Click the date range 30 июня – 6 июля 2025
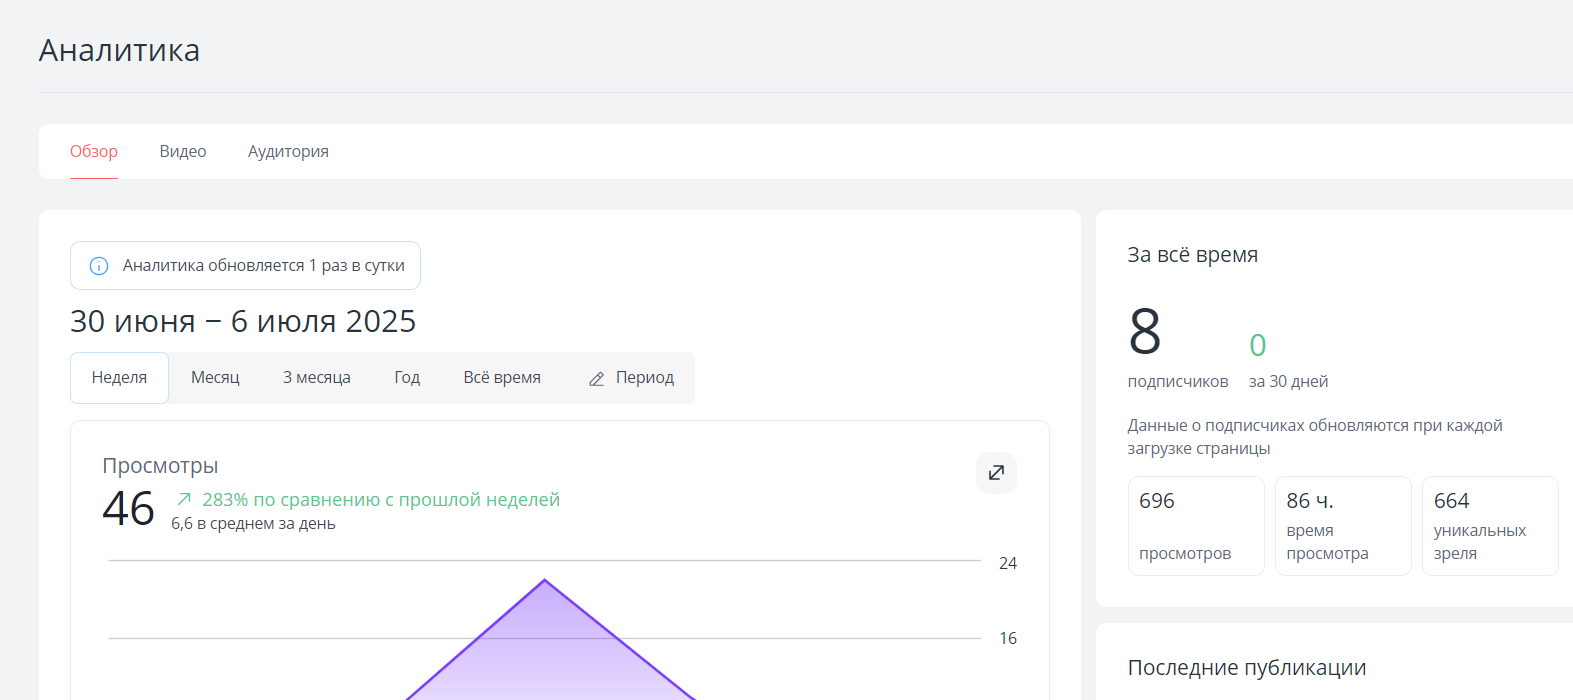 243,321
